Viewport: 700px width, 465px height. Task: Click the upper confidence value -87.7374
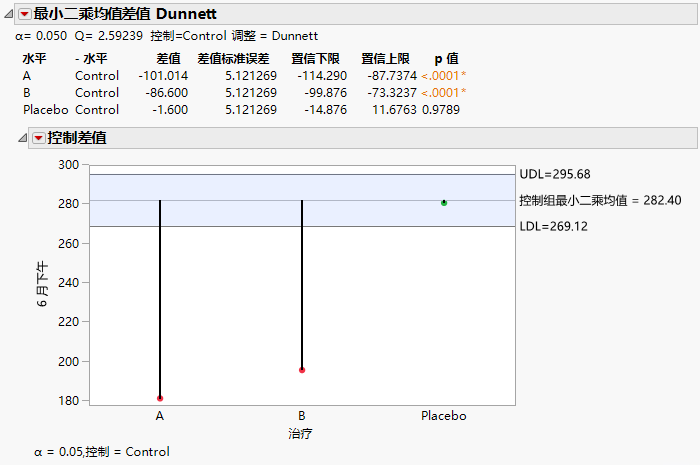pyautogui.click(x=392, y=76)
